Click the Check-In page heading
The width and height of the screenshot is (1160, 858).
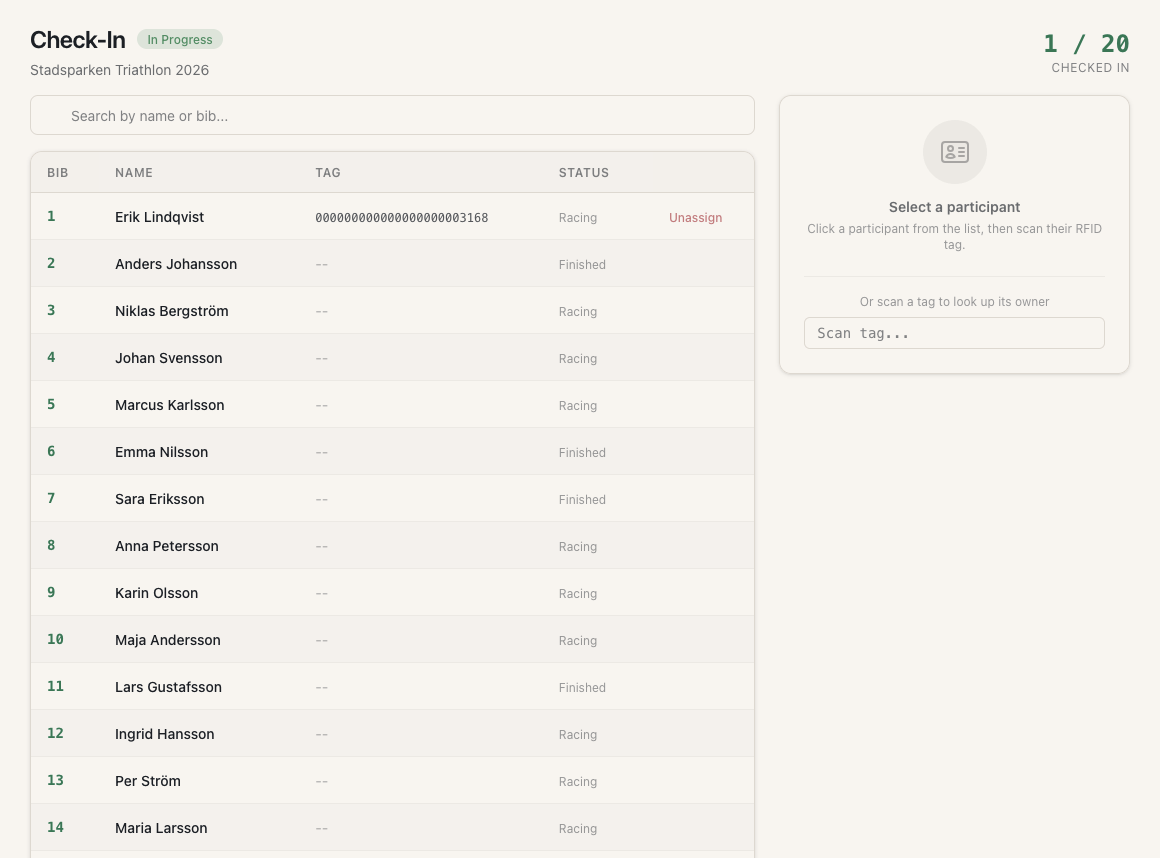coord(78,40)
